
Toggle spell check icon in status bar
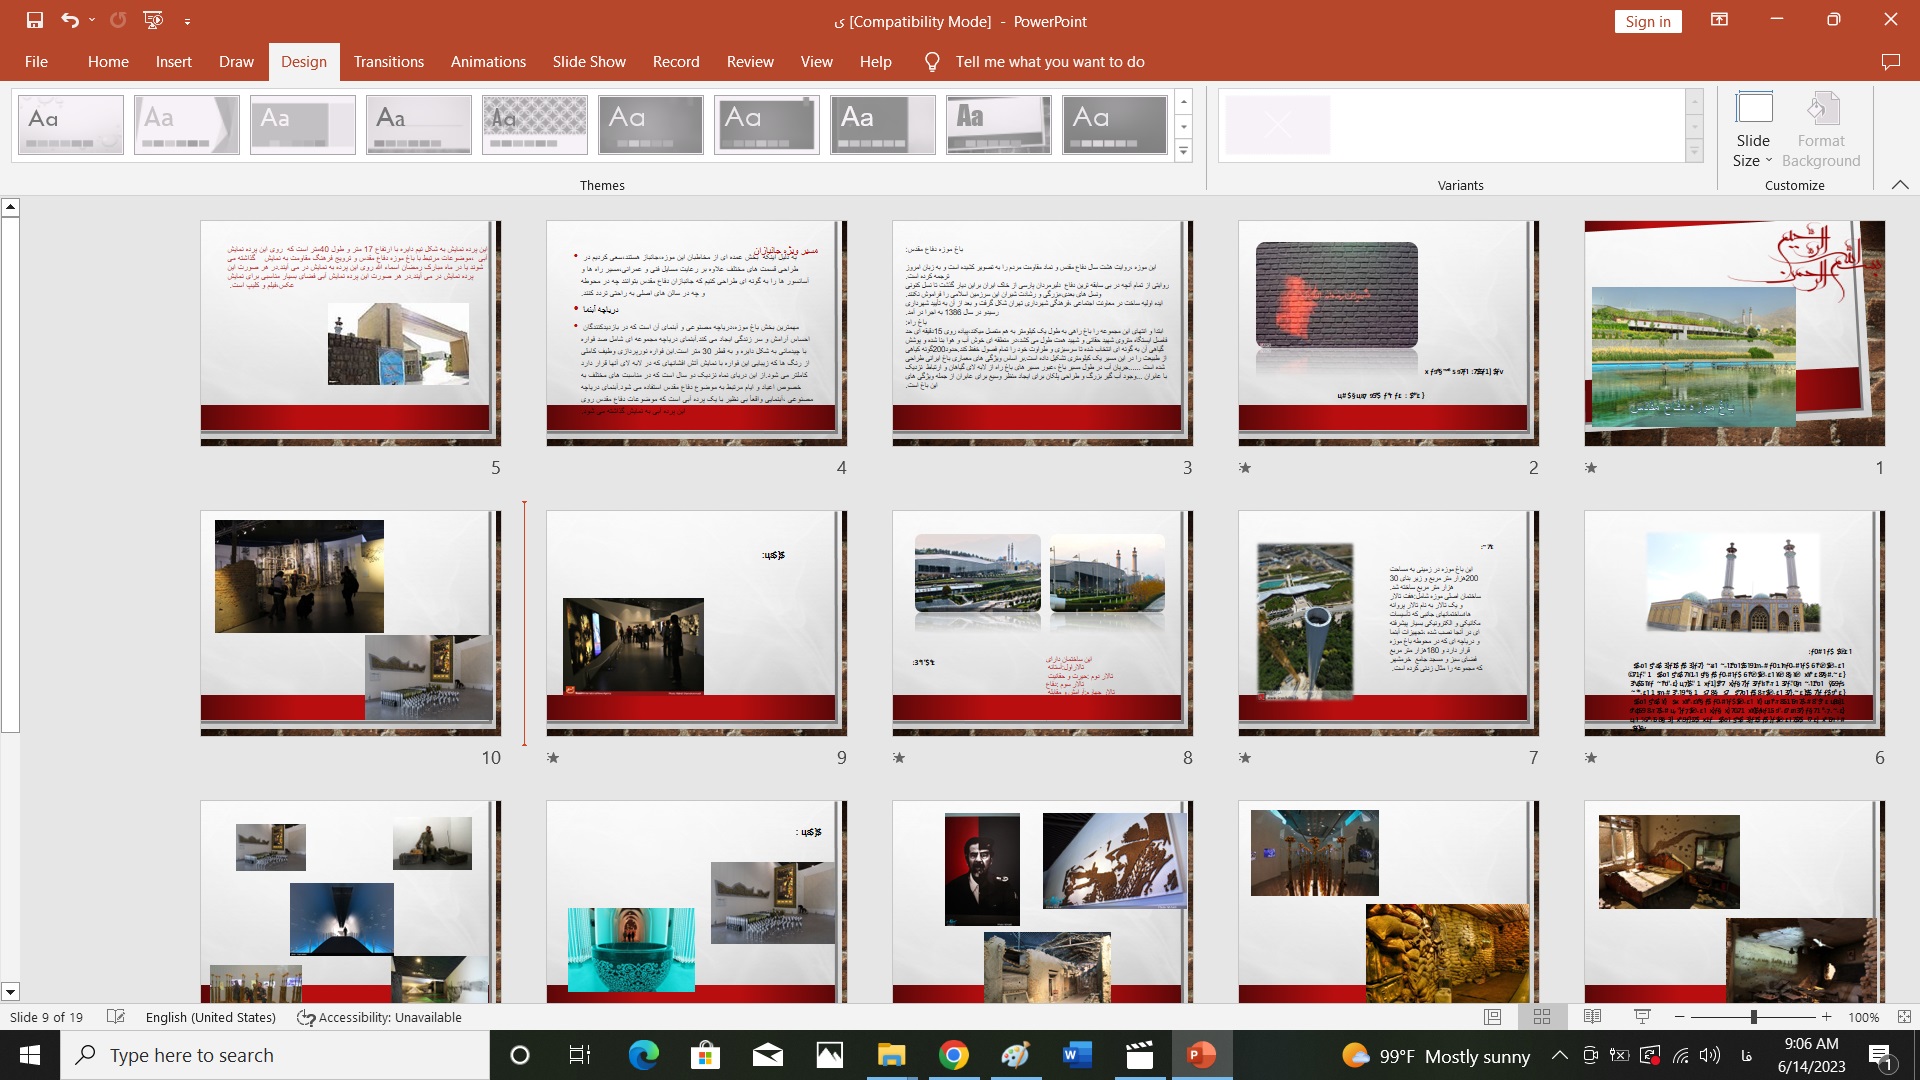116,1017
